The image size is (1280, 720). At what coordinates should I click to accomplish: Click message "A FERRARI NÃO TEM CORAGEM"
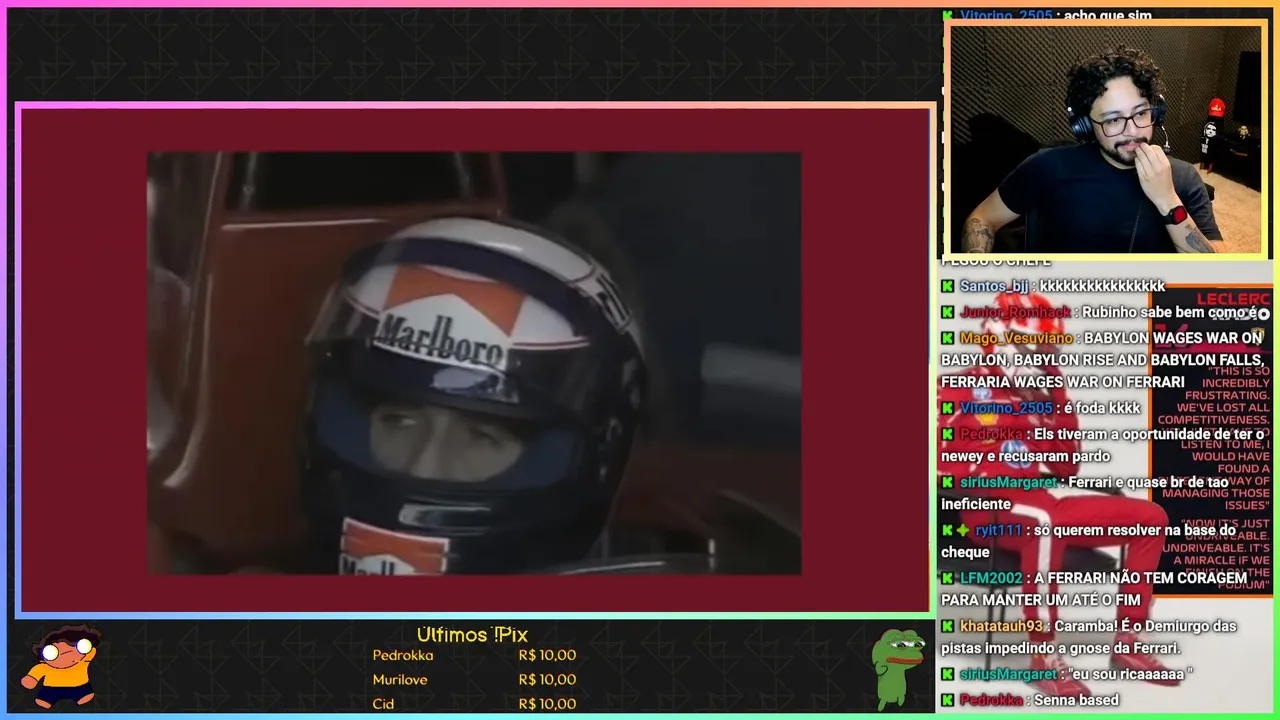point(1094,589)
